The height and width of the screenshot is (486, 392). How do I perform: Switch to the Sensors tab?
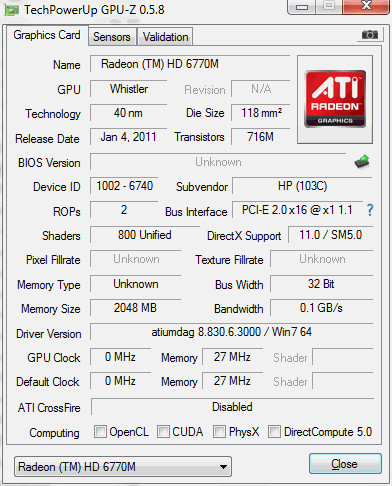pyautogui.click(x=112, y=37)
